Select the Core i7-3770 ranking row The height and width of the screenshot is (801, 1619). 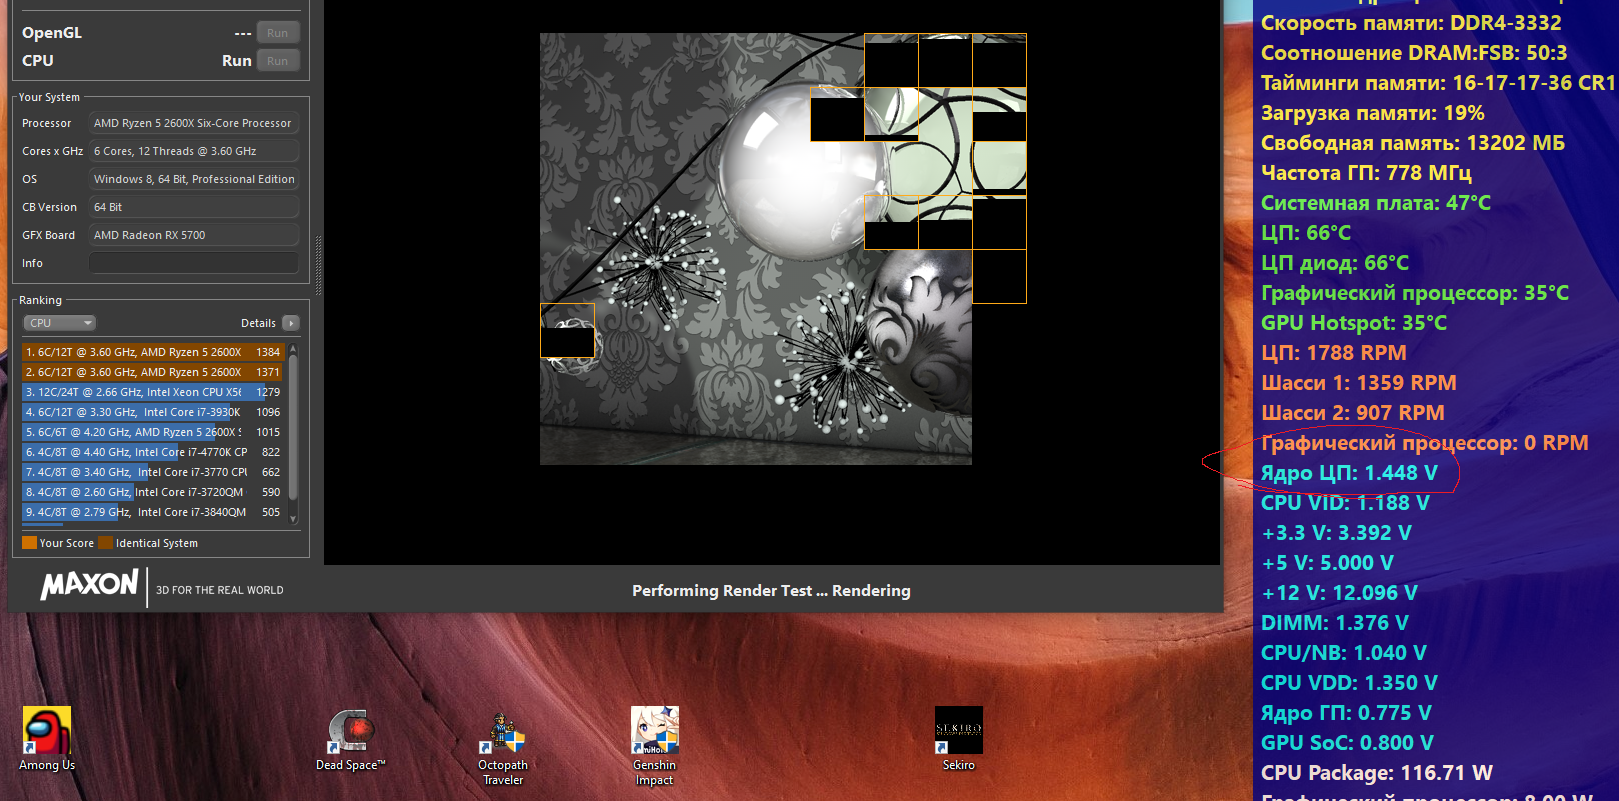coord(153,472)
